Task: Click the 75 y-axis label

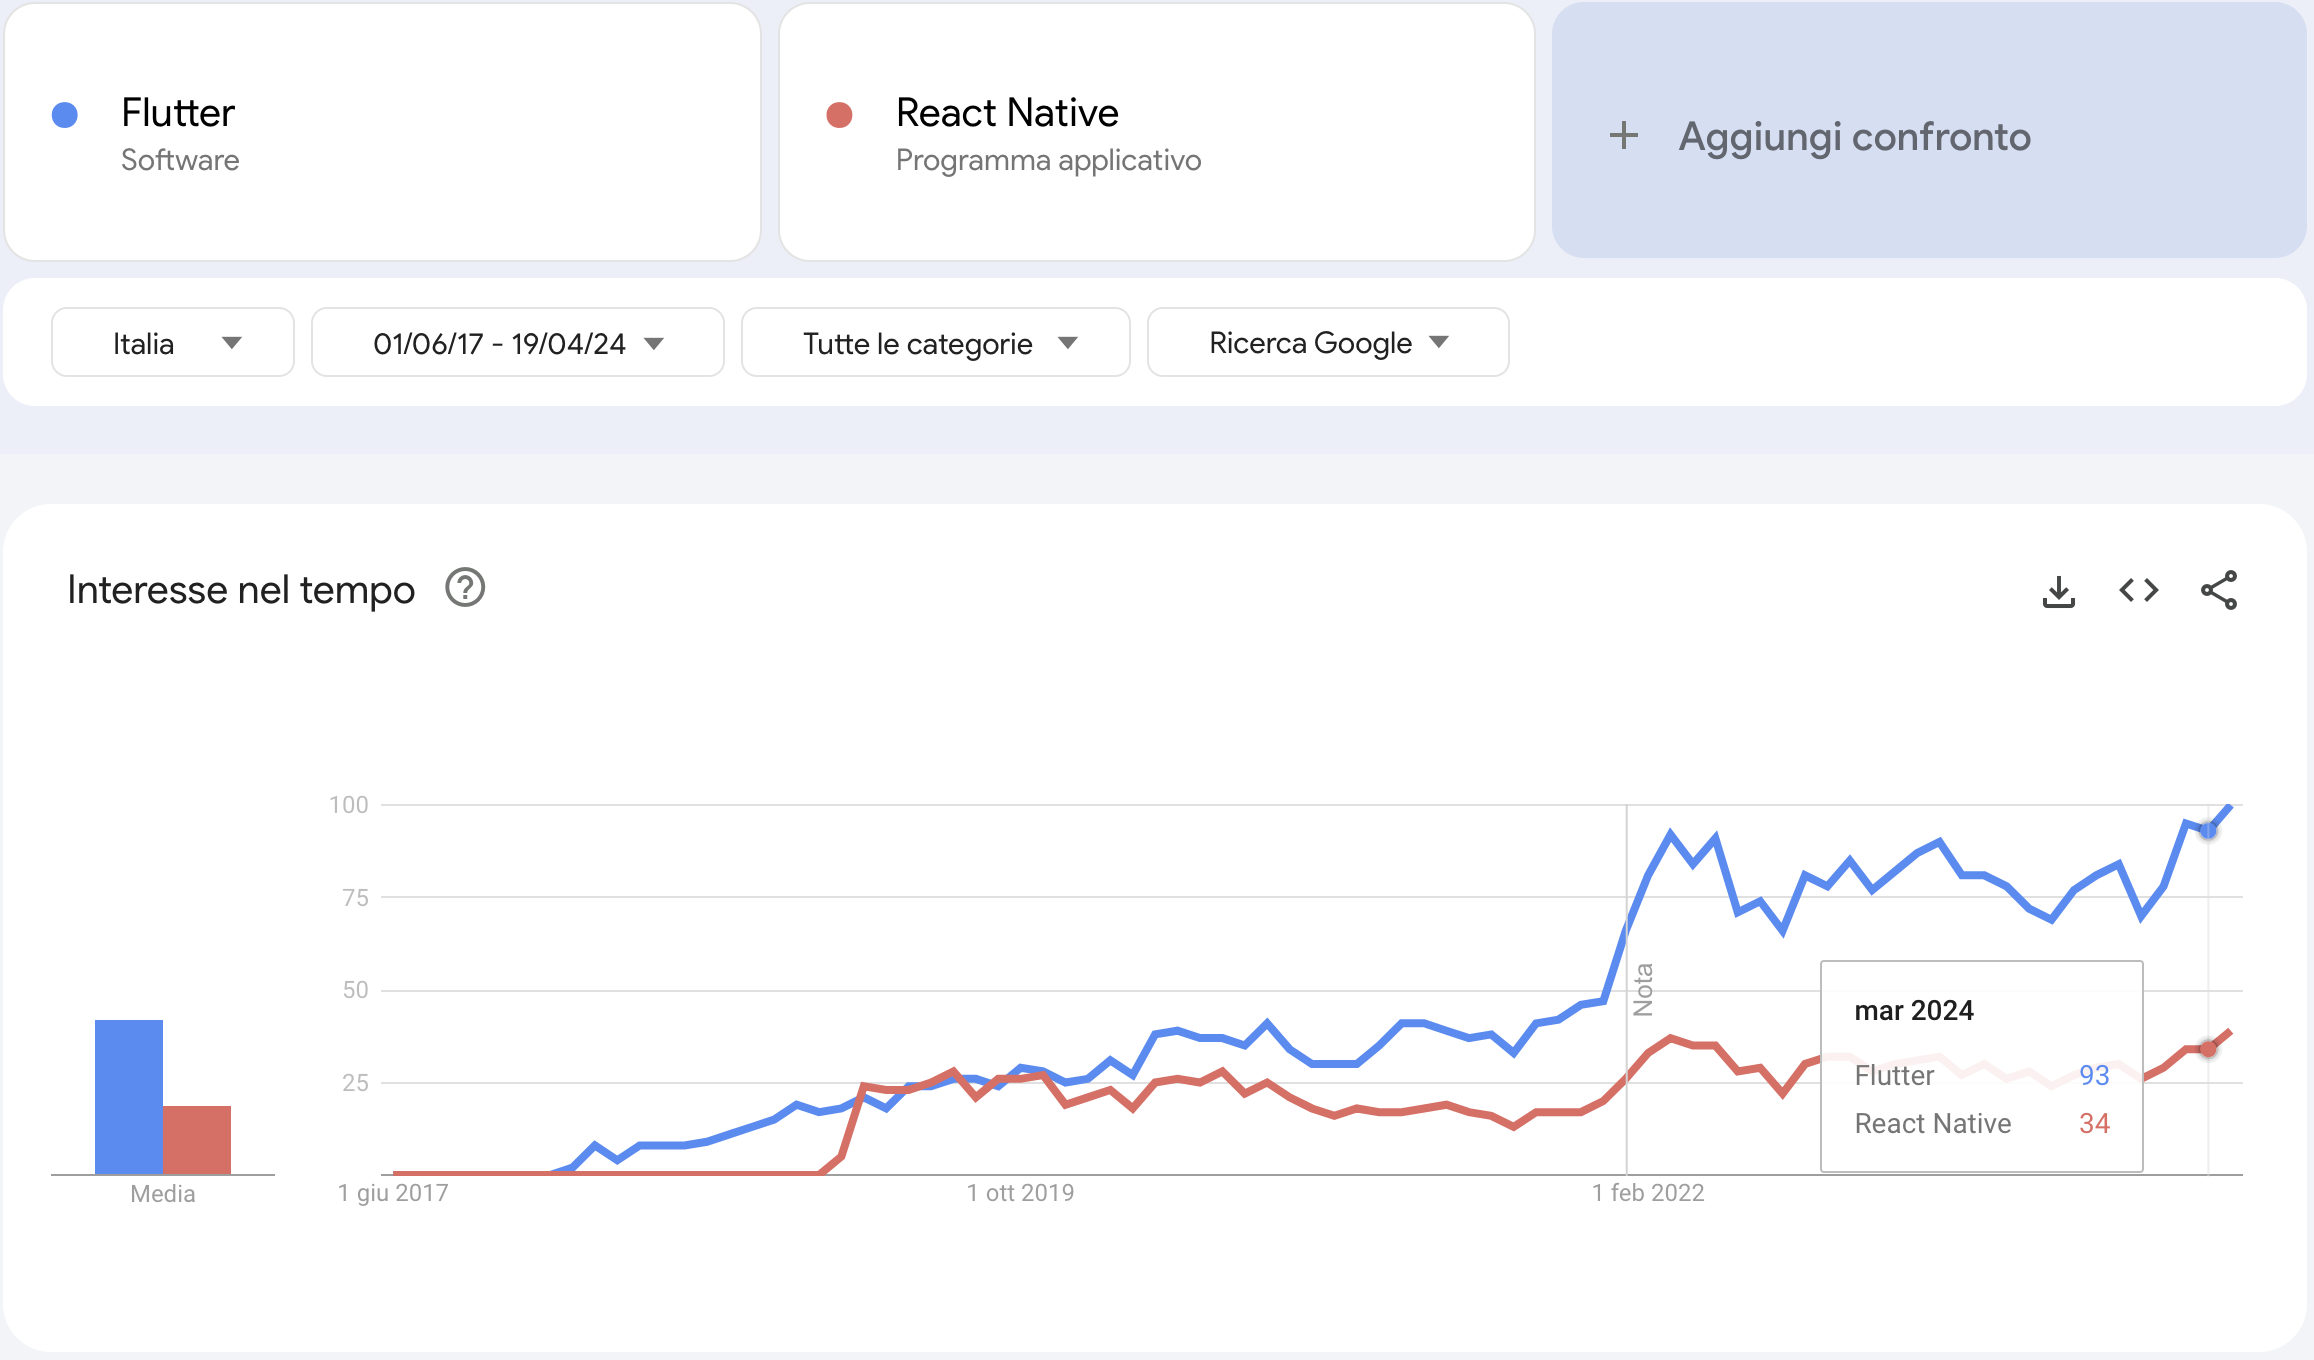Action: point(355,898)
